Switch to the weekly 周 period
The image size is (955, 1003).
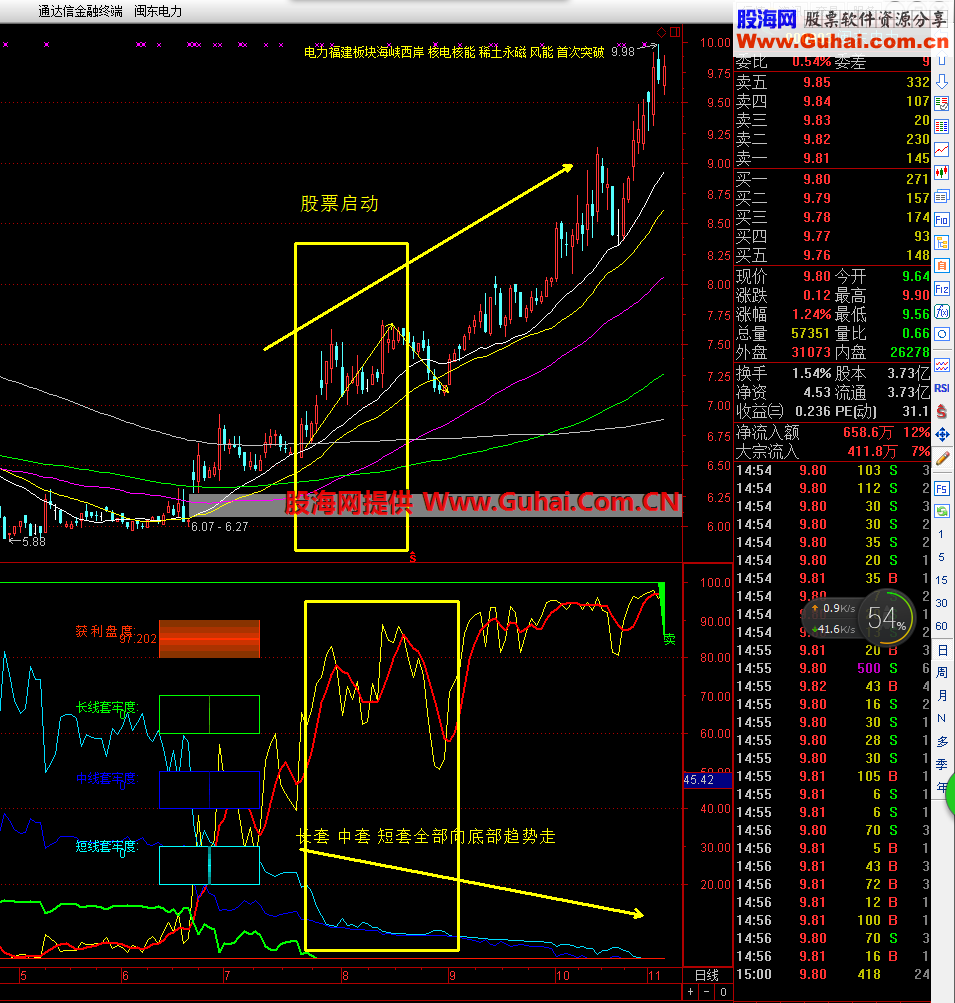point(942,673)
